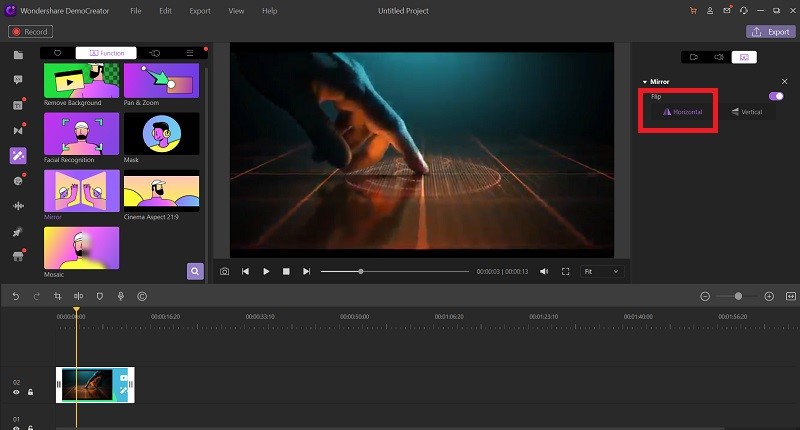Screen dimensions: 800x430
Task: Stop the preview playback
Action: 286,271
